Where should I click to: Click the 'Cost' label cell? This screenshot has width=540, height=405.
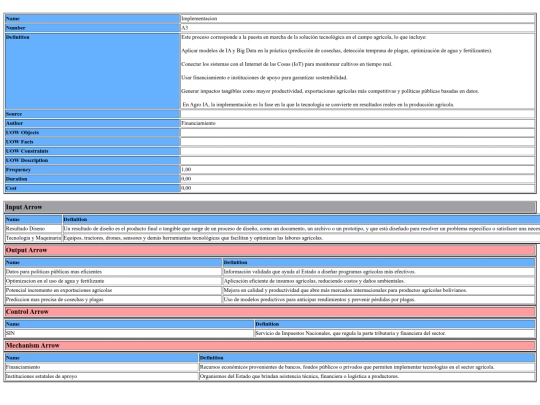pyautogui.click(x=92, y=188)
